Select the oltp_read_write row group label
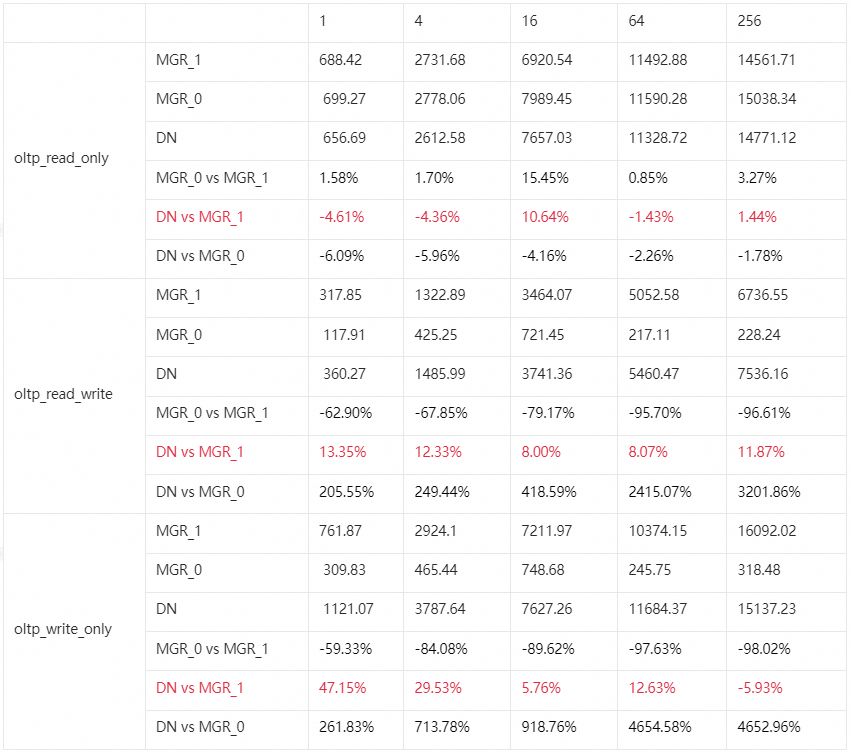 [63, 394]
